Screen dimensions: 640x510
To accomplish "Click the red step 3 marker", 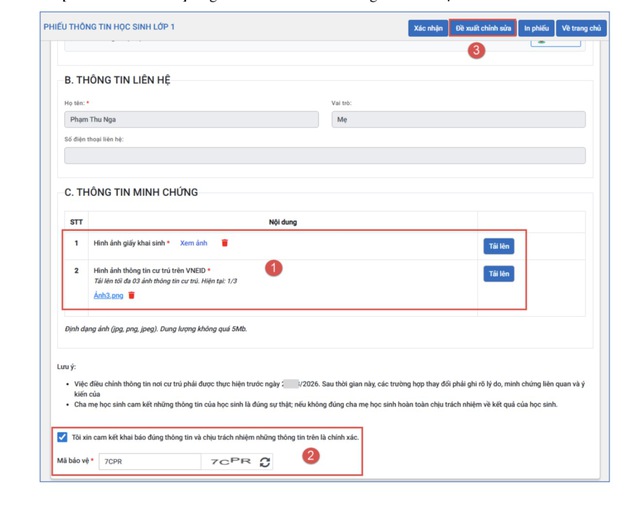I will [477, 51].
